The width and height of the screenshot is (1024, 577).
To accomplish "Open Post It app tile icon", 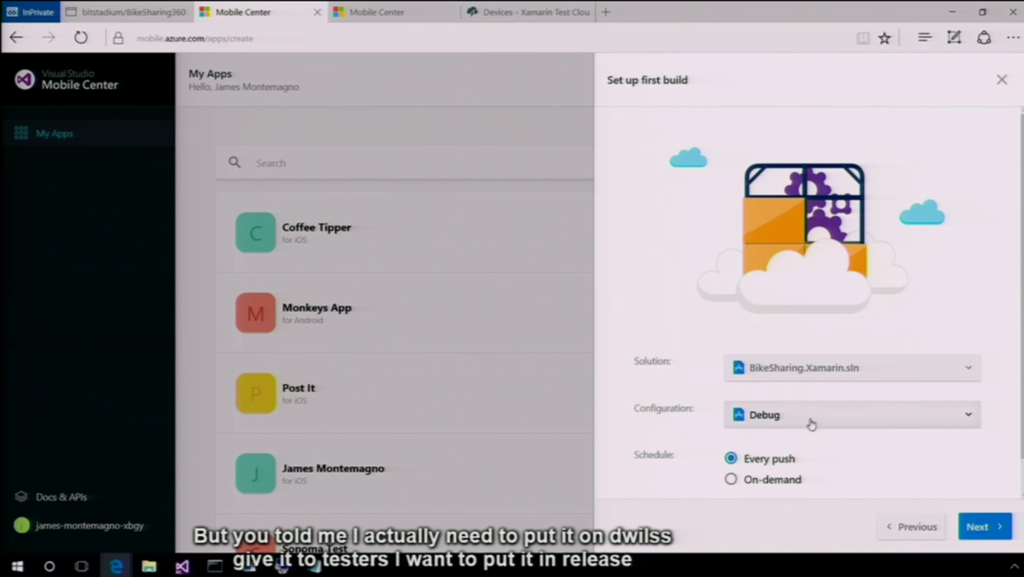I will 255,393.
